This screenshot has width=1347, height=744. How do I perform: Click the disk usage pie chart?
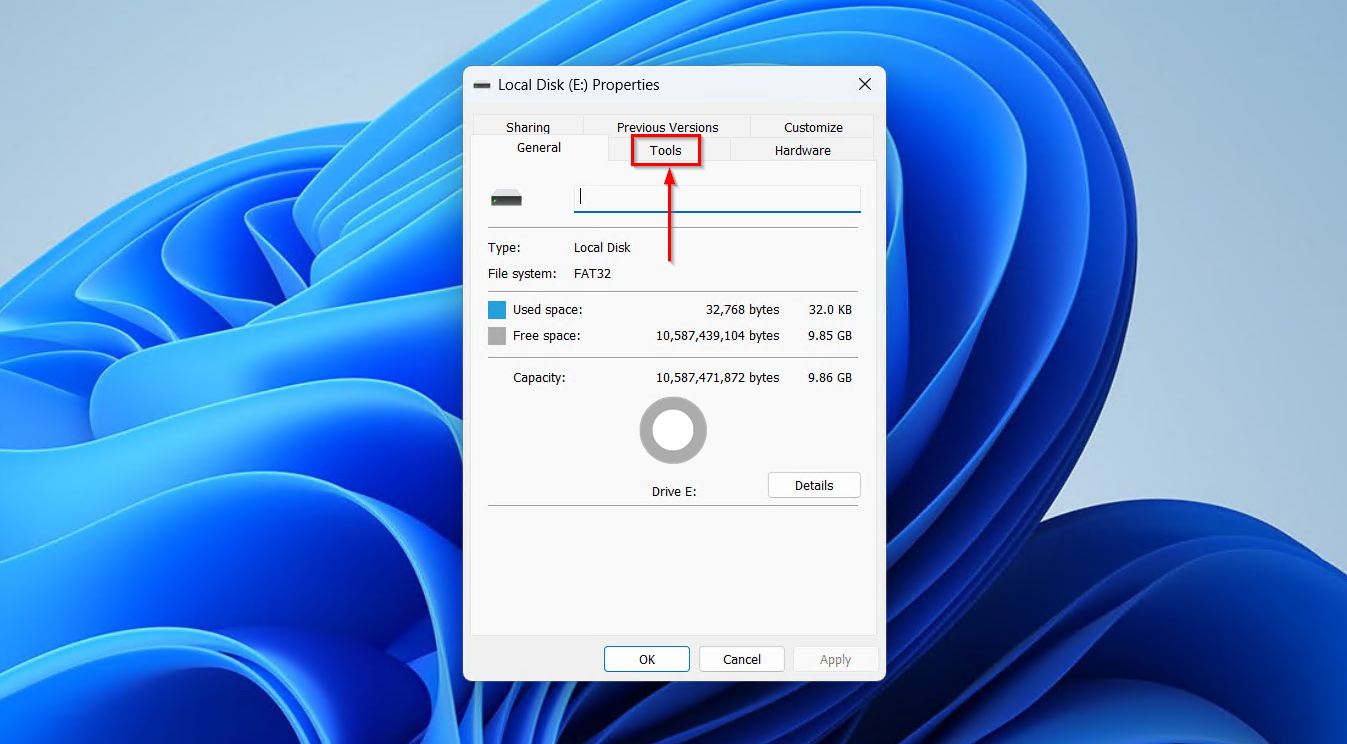pyautogui.click(x=672, y=430)
